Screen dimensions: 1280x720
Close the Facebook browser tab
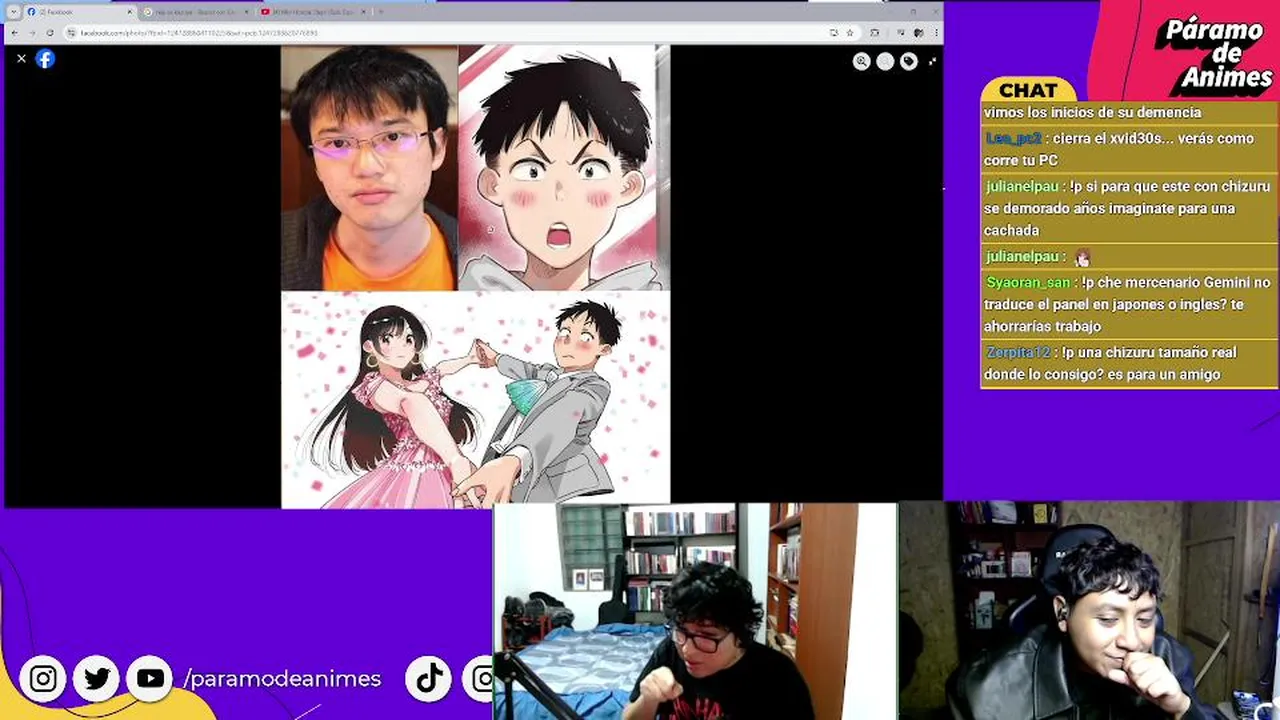tap(129, 12)
